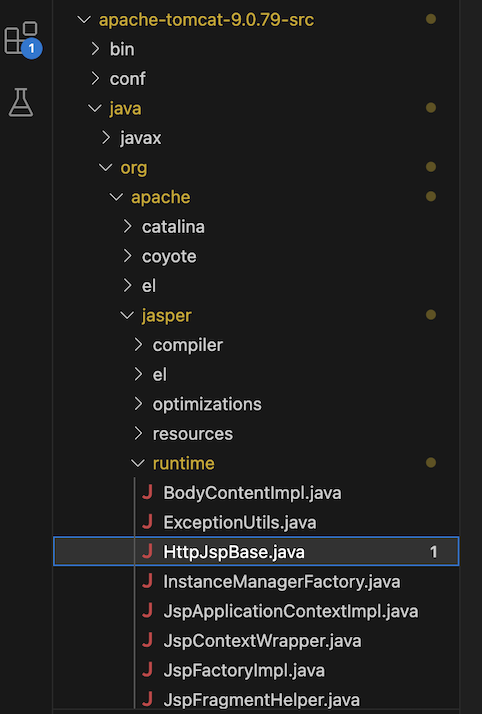Expand the el folder chevron under jasper
The width and height of the screenshot is (482, 714).
coord(139,374)
